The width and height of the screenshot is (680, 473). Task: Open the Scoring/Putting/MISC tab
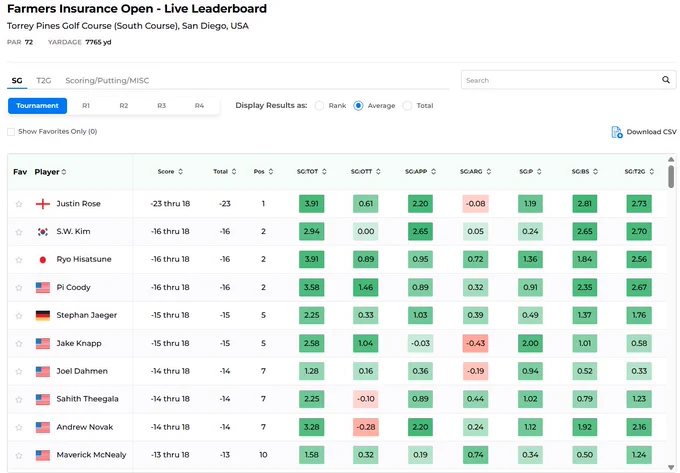click(x=107, y=80)
